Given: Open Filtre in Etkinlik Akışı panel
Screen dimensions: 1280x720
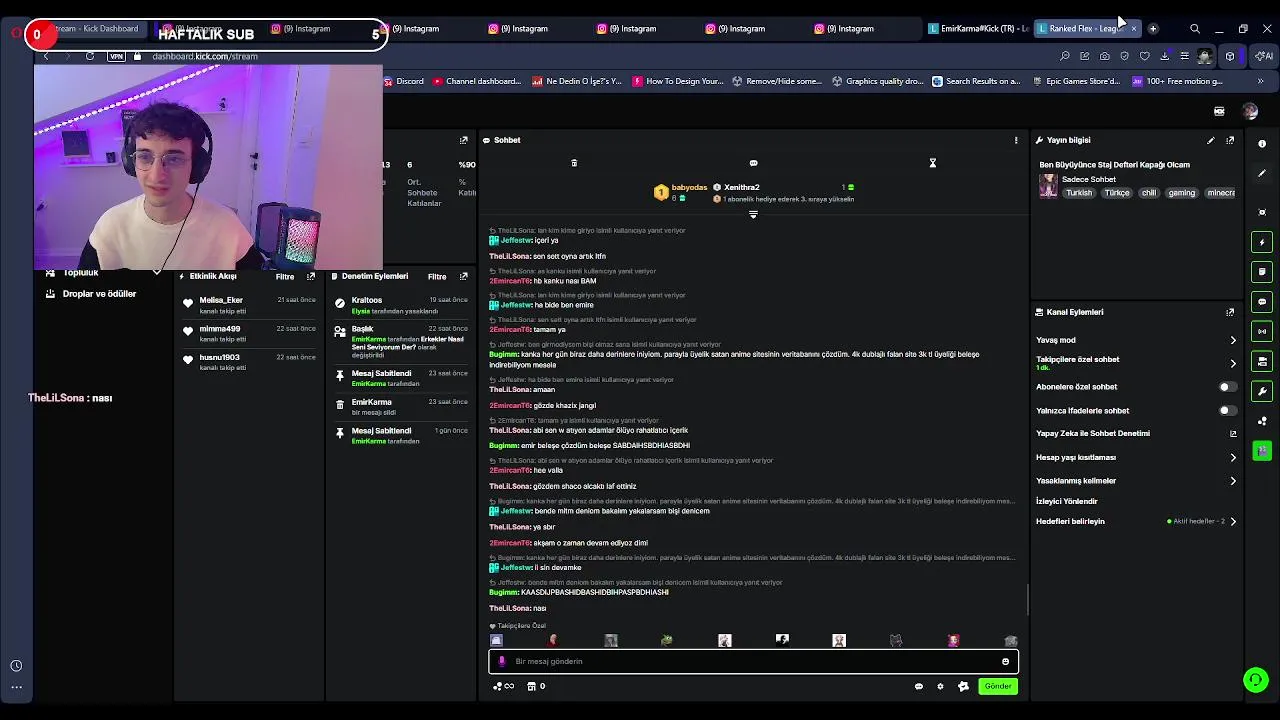Looking at the screenshot, I should 285,276.
